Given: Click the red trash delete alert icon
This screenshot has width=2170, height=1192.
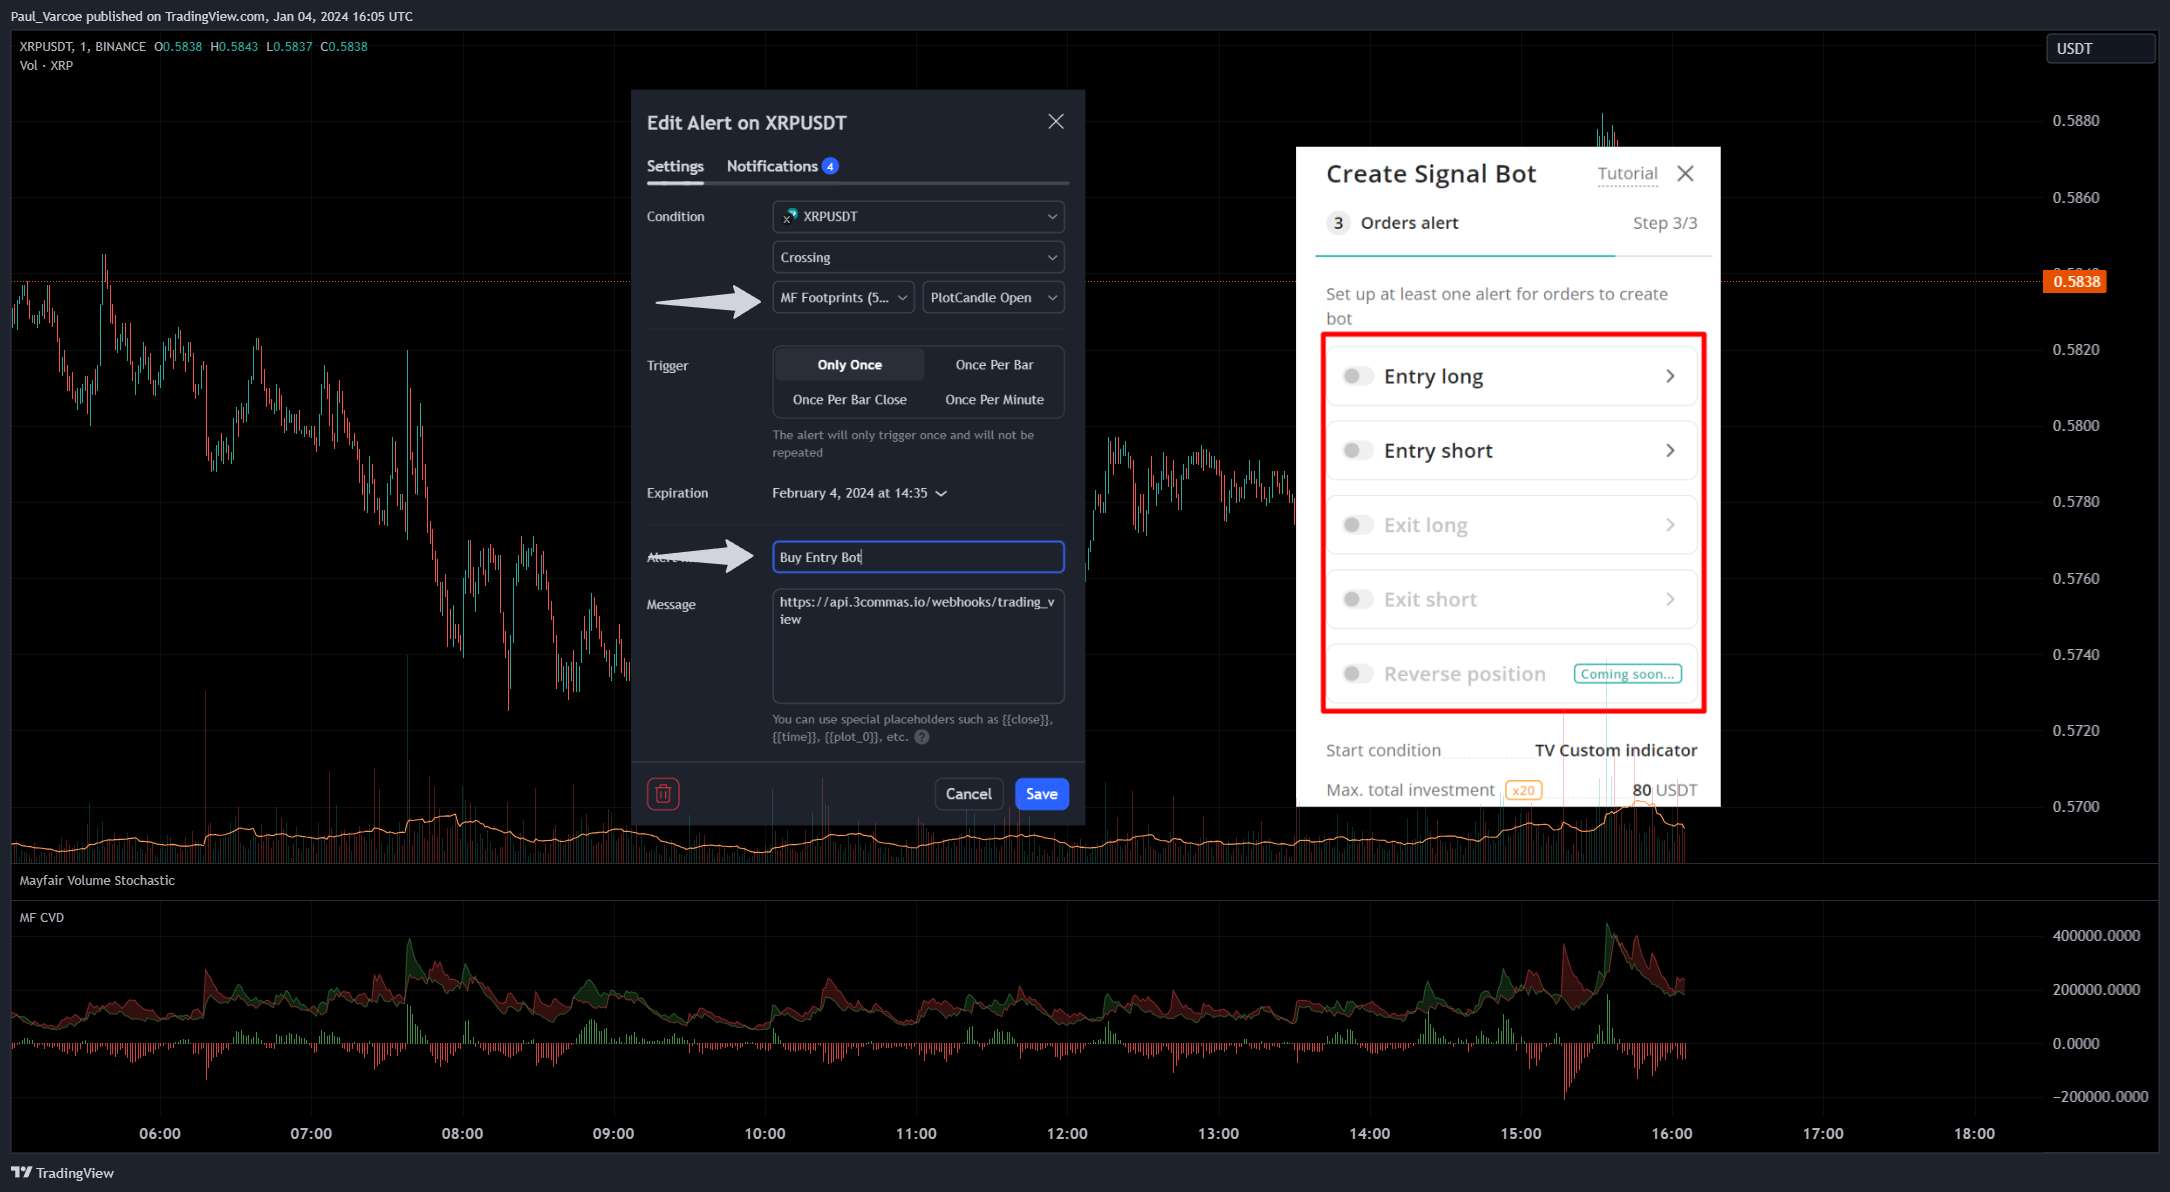Looking at the screenshot, I should 663,794.
